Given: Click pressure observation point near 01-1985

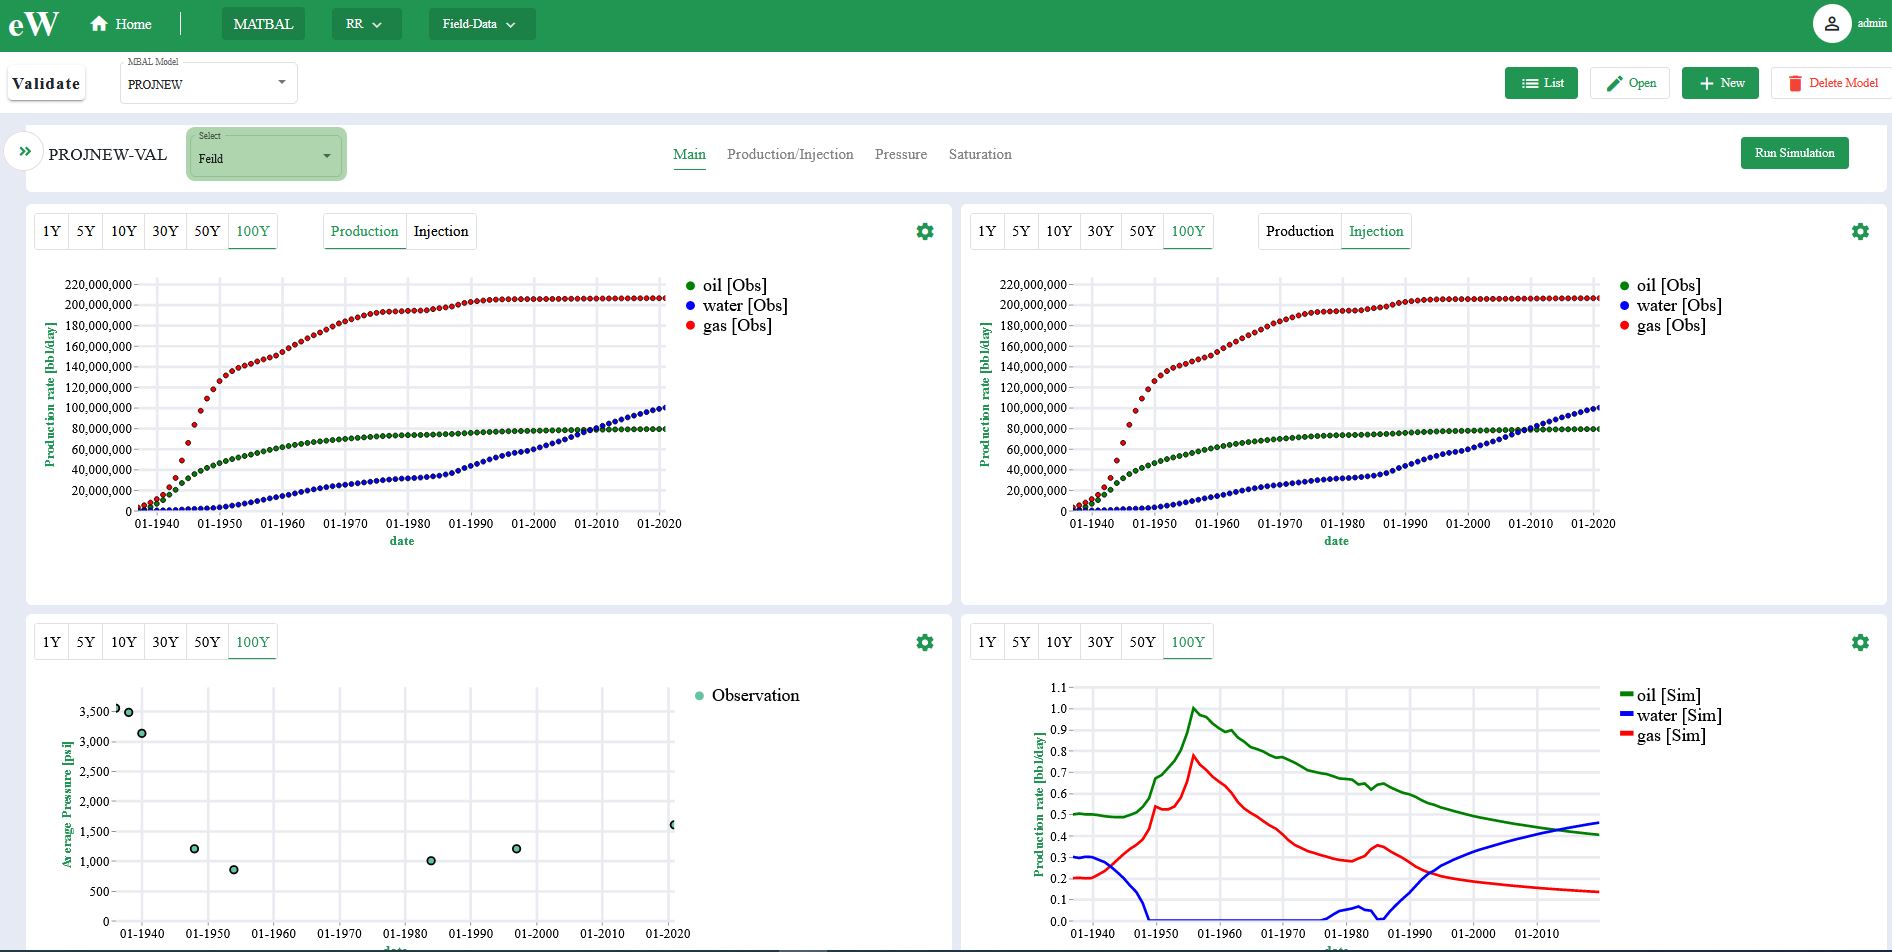Looking at the screenshot, I should click(x=431, y=861).
